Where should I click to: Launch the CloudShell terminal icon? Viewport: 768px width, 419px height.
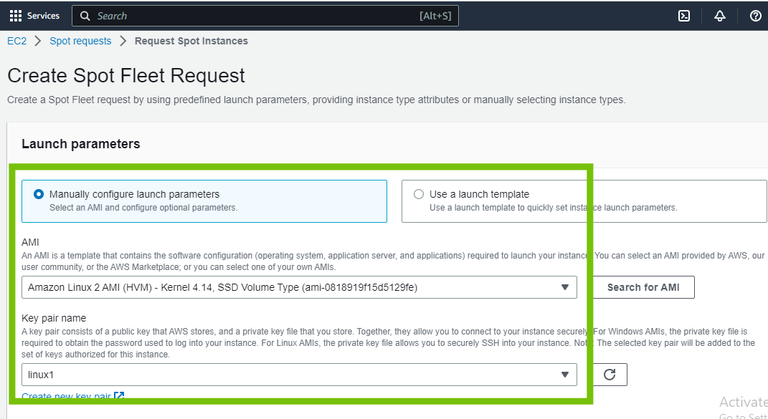684,16
